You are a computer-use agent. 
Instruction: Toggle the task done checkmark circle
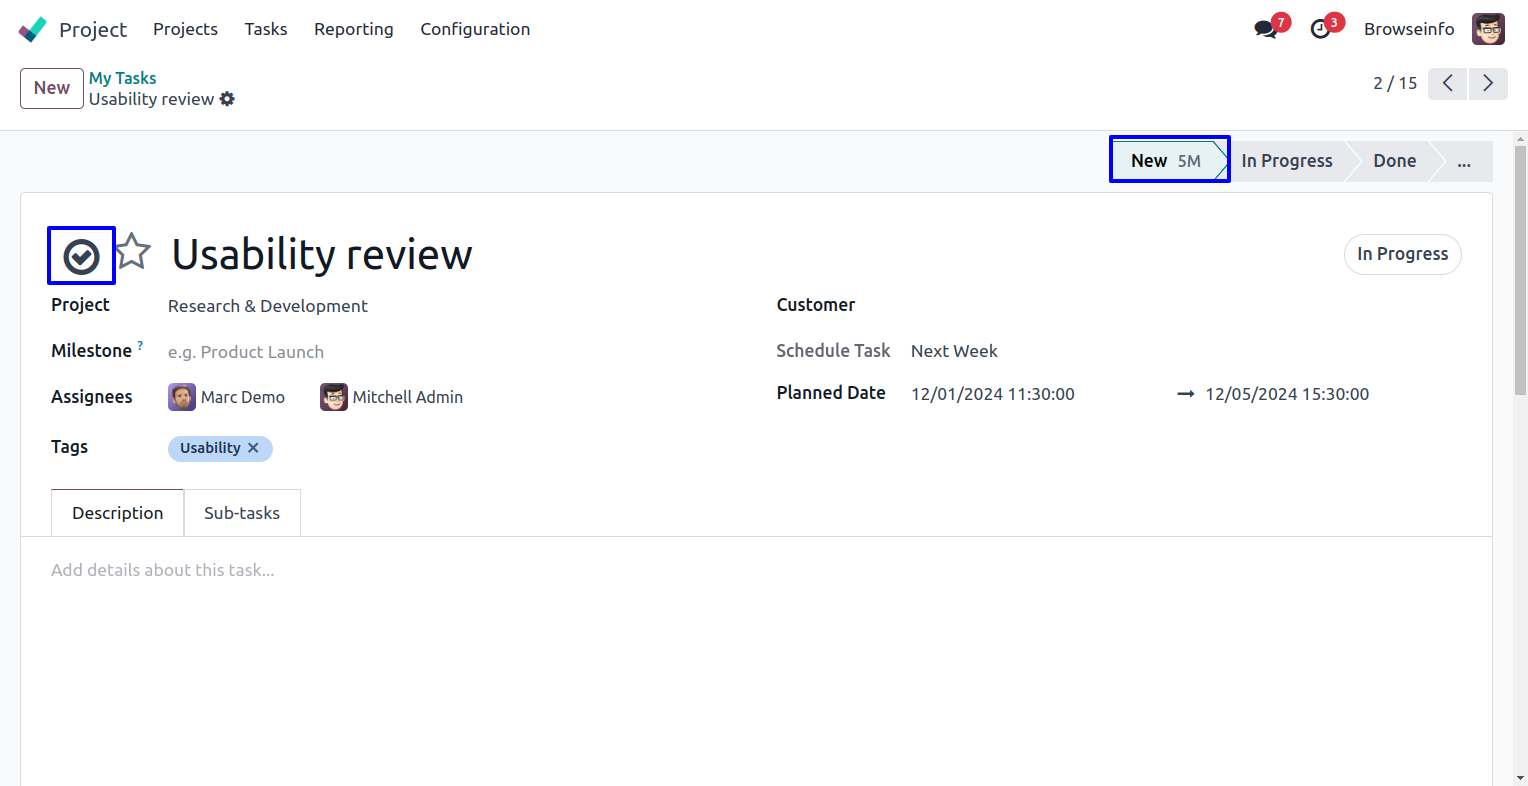[81, 257]
